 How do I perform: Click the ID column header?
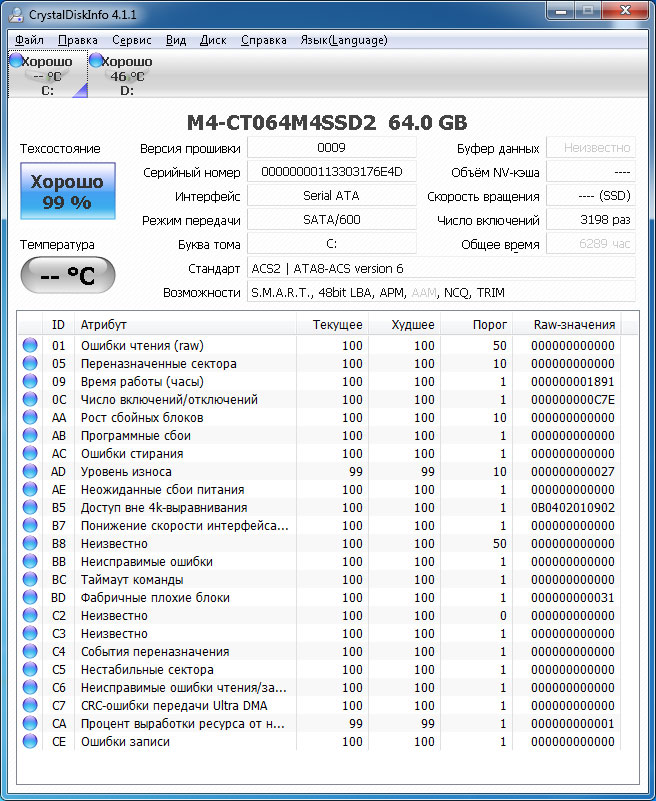(58, 324)
